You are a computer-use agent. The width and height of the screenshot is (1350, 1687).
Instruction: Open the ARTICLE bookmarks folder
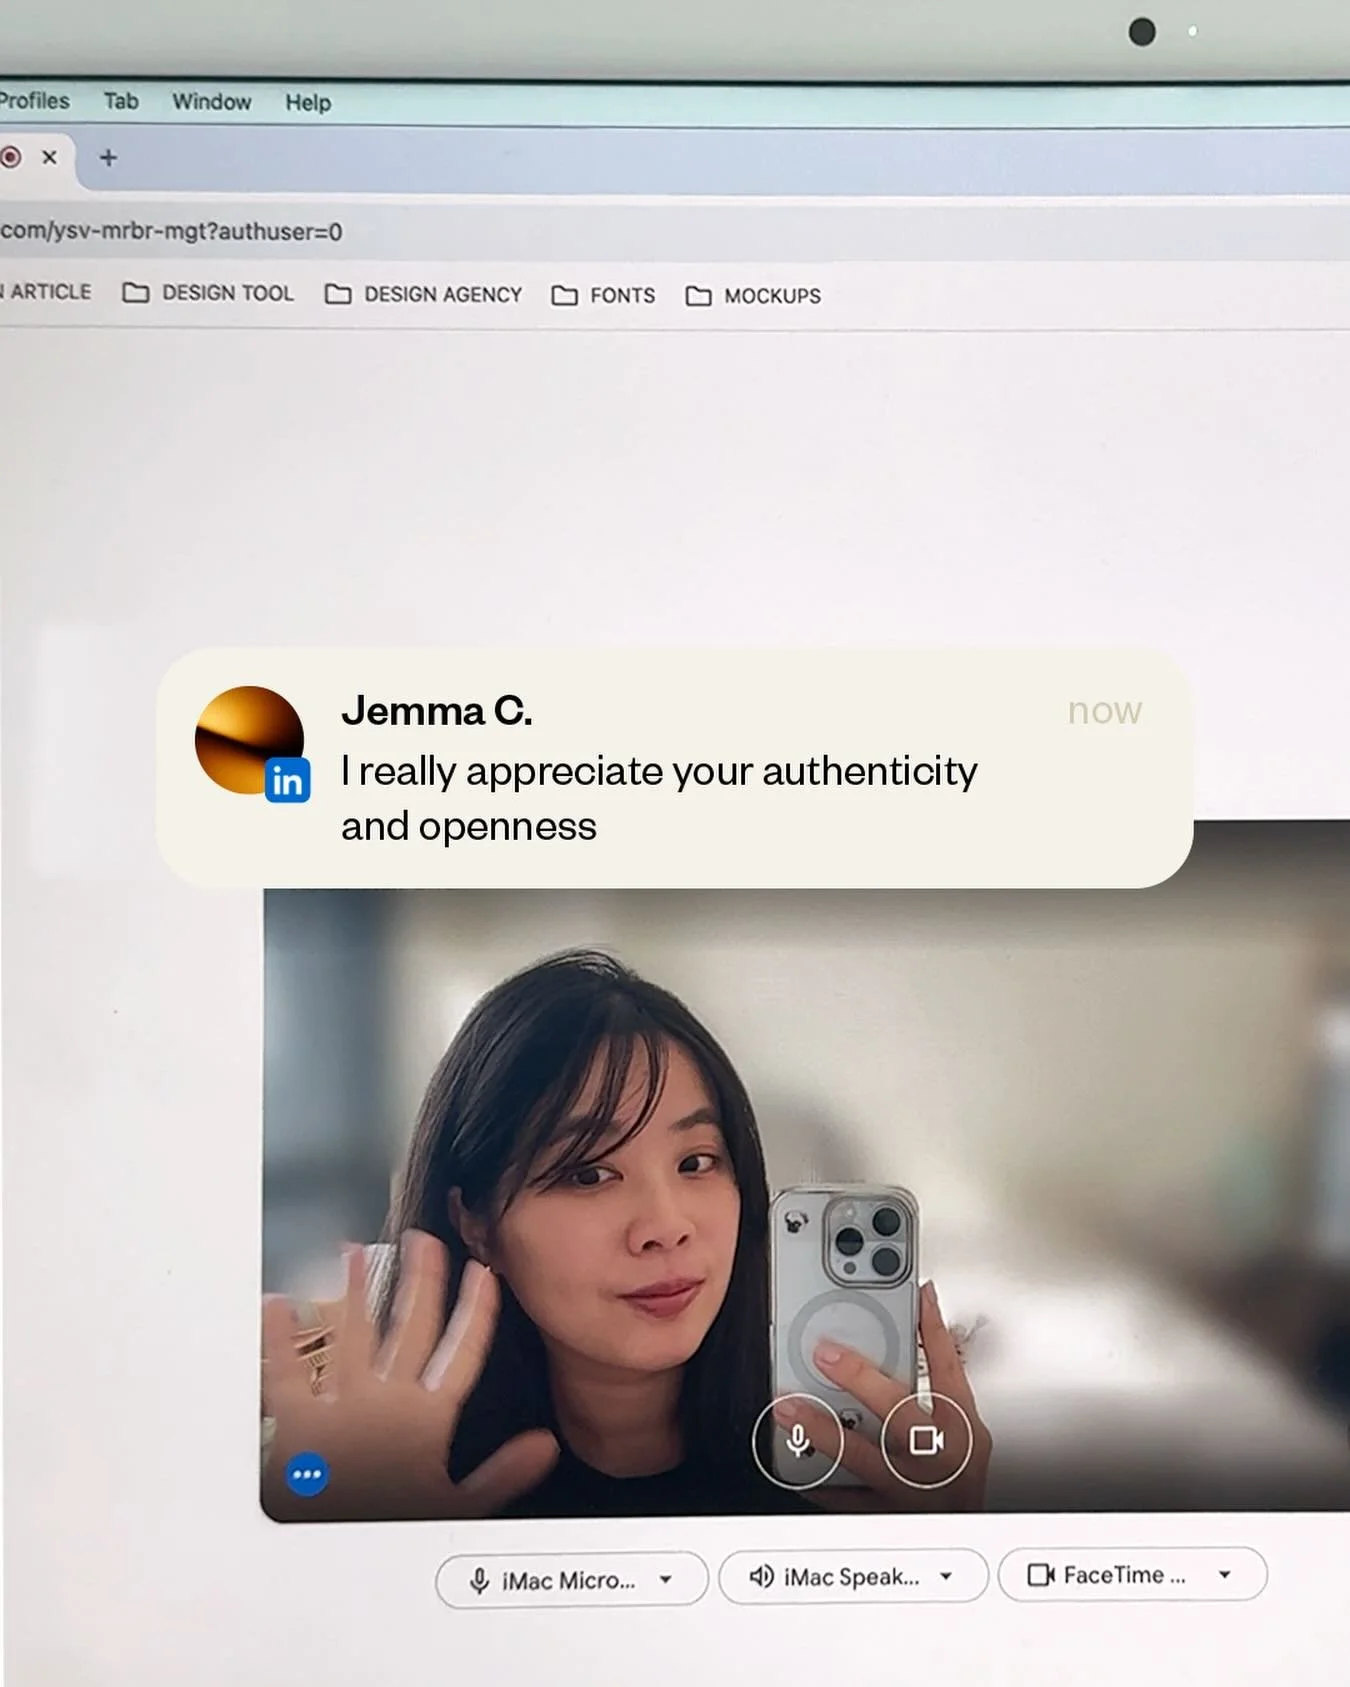(45, 292)
